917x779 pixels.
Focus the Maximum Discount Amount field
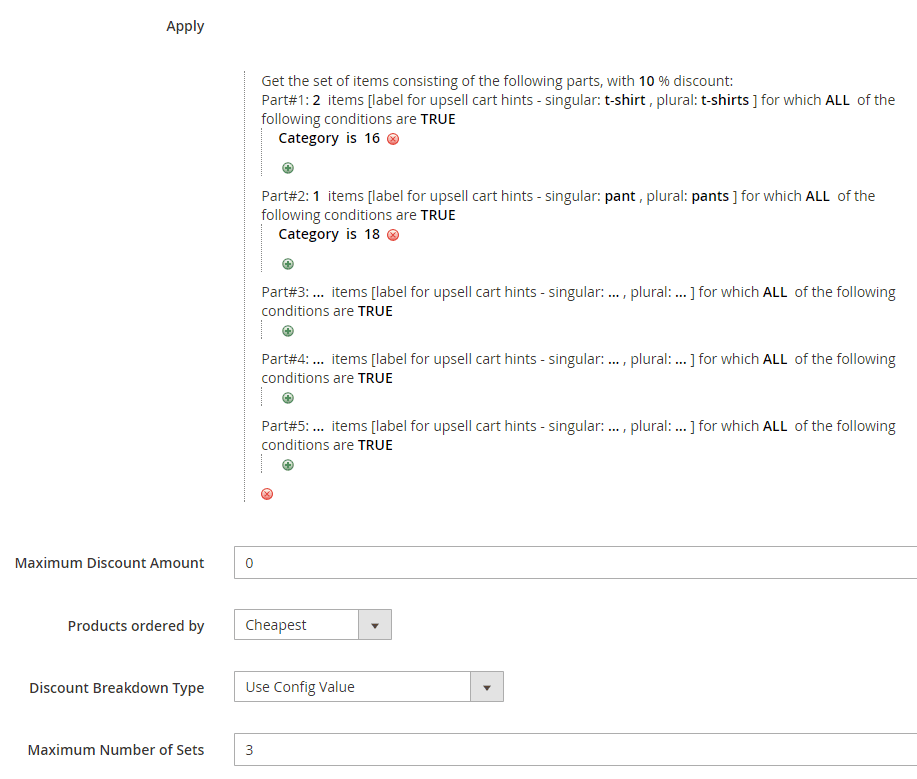point(575,563)
